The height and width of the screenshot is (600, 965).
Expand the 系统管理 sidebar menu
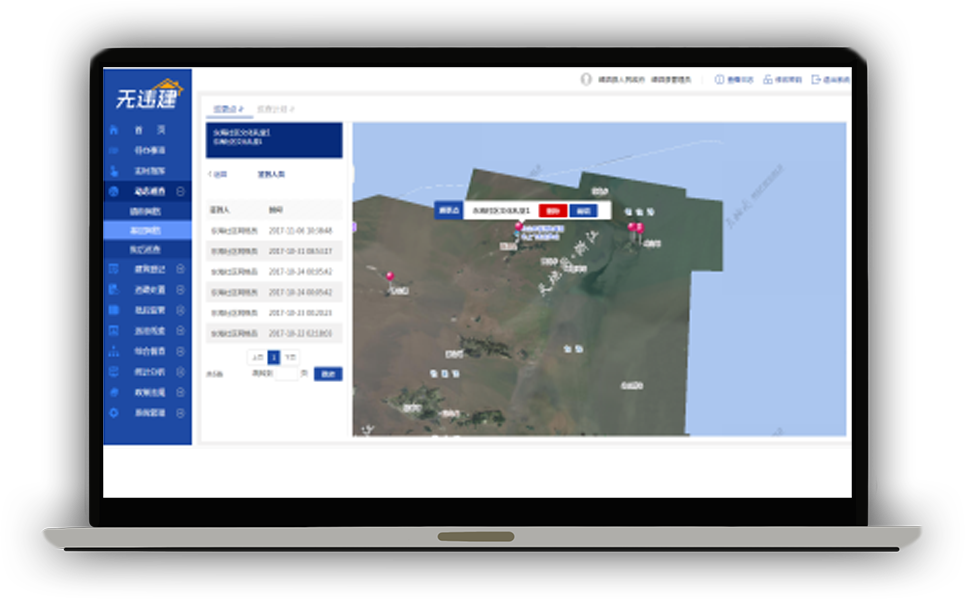(181, 412)
